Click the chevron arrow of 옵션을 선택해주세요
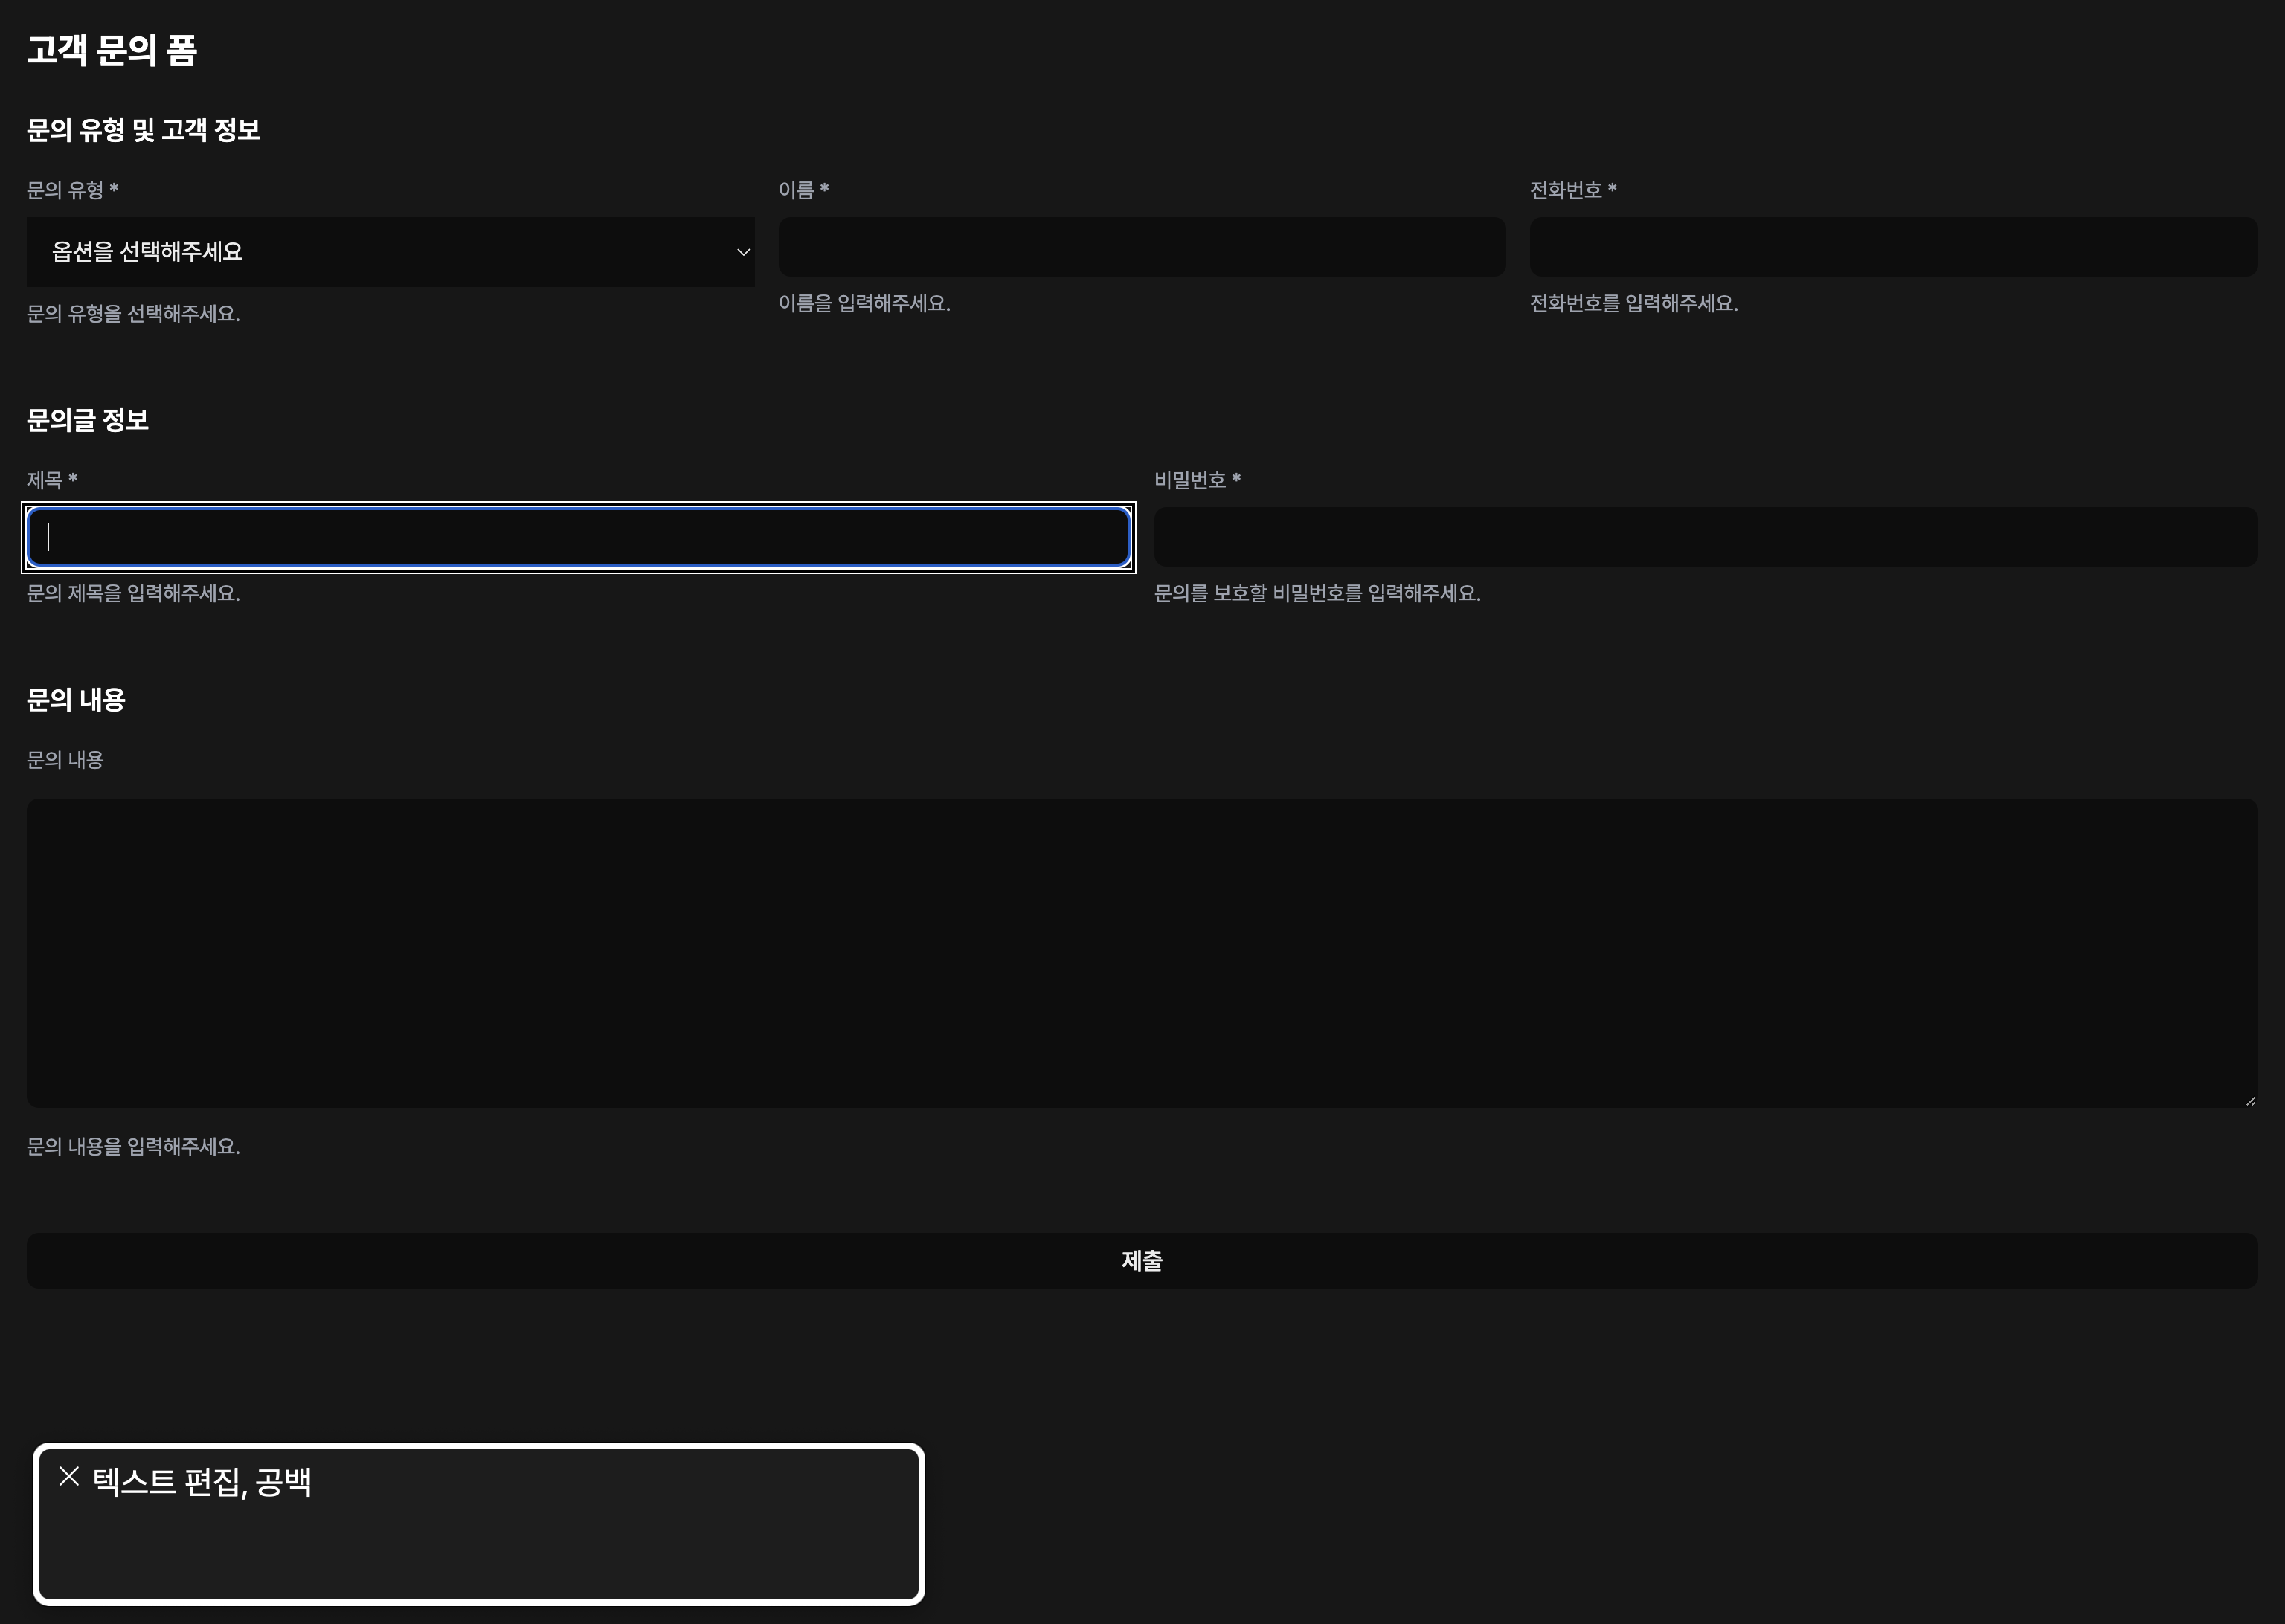This screenshot has height=1624, width=2285. pyautogui.click(x=743, y=252)
